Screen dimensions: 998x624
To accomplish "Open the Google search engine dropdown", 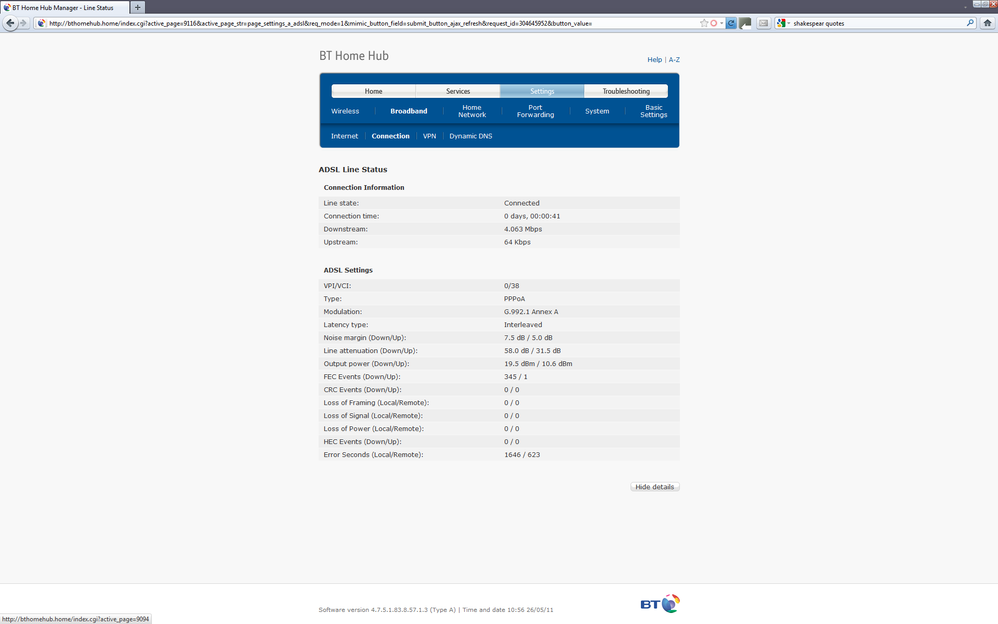I will pyautogui.click(x=783, y=23).
